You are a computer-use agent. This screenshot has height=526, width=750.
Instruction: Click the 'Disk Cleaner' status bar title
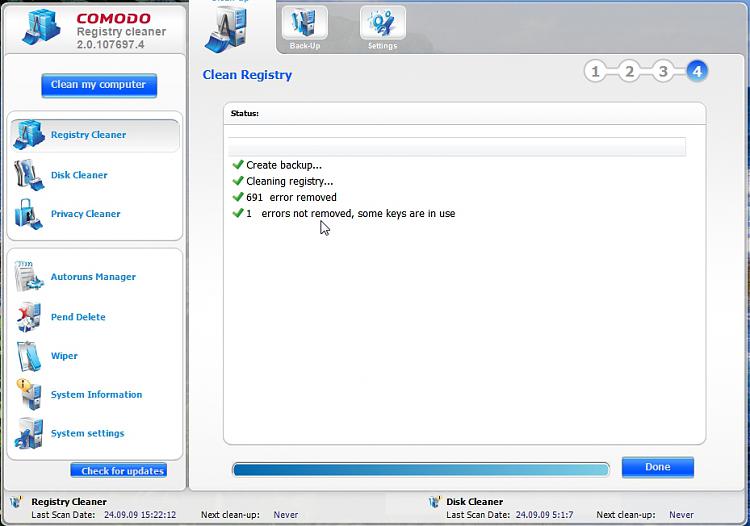click(x=474, y=502)
